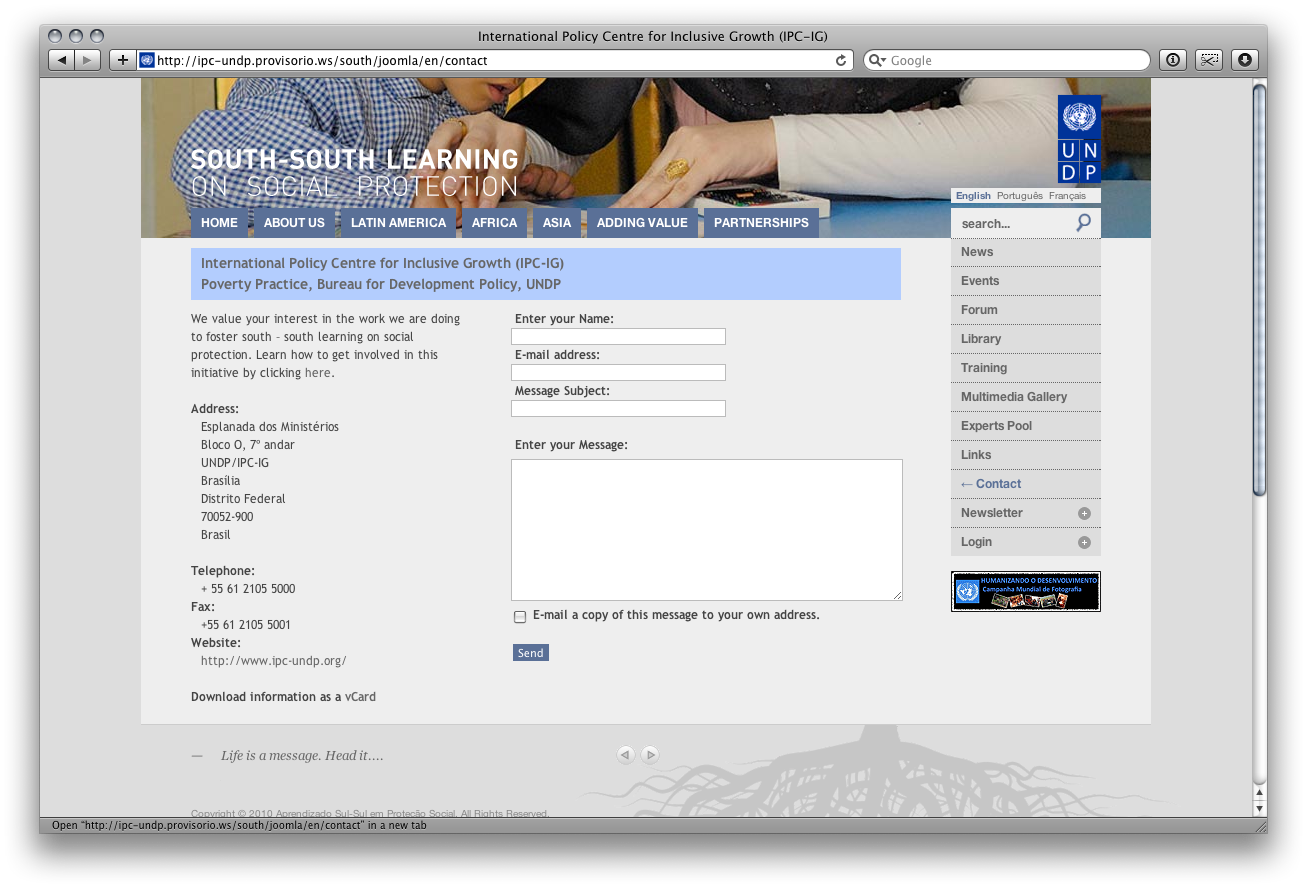
Task: Open the ABOUT US menu tab
Action: point(294,223)
